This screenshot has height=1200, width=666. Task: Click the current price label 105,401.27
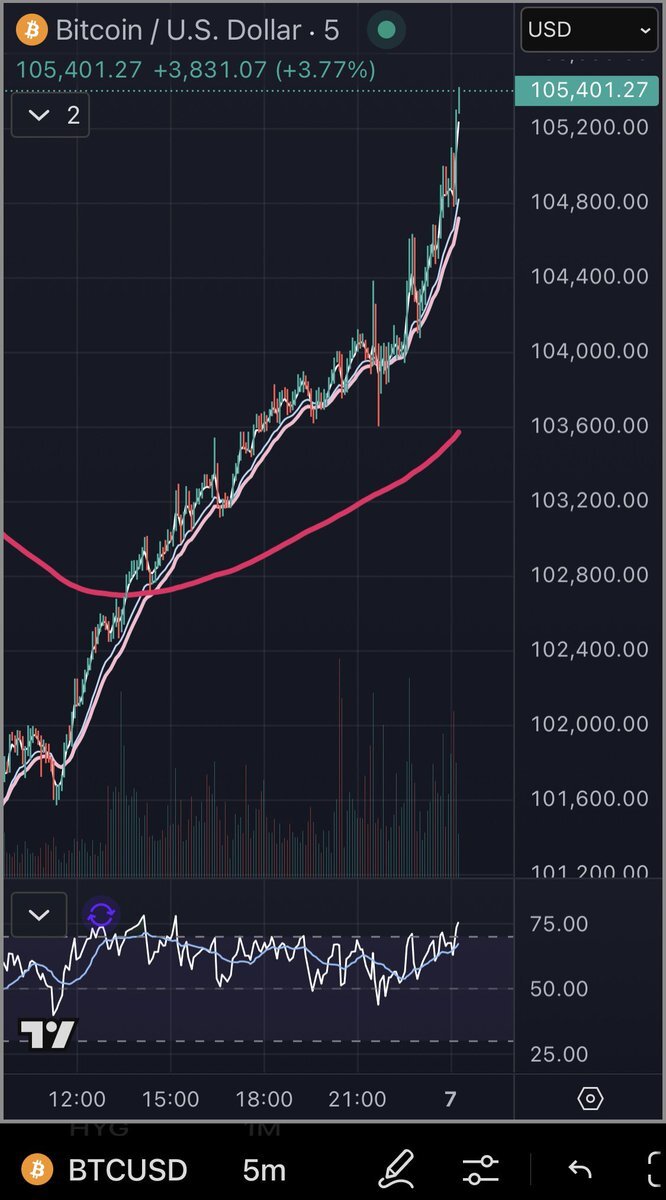[x=588, y=90]
